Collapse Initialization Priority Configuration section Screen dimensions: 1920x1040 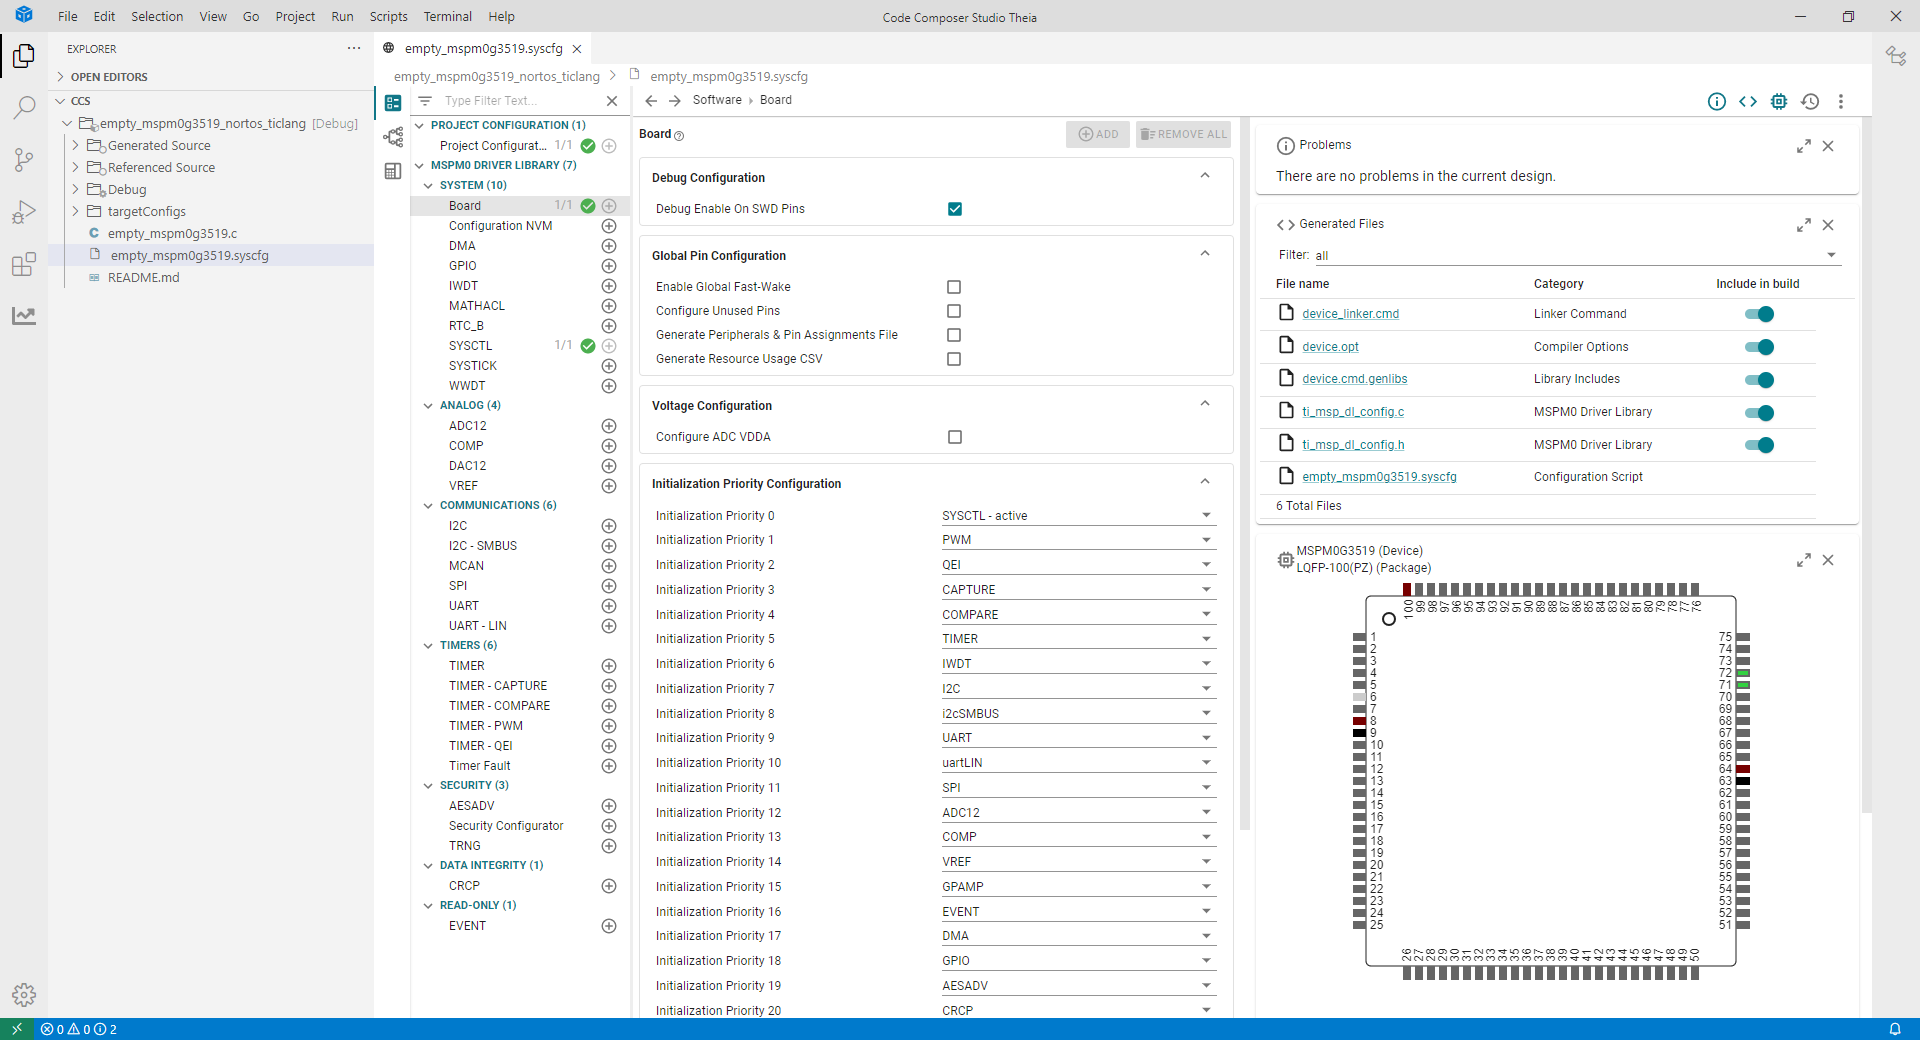click(1205, 482)
